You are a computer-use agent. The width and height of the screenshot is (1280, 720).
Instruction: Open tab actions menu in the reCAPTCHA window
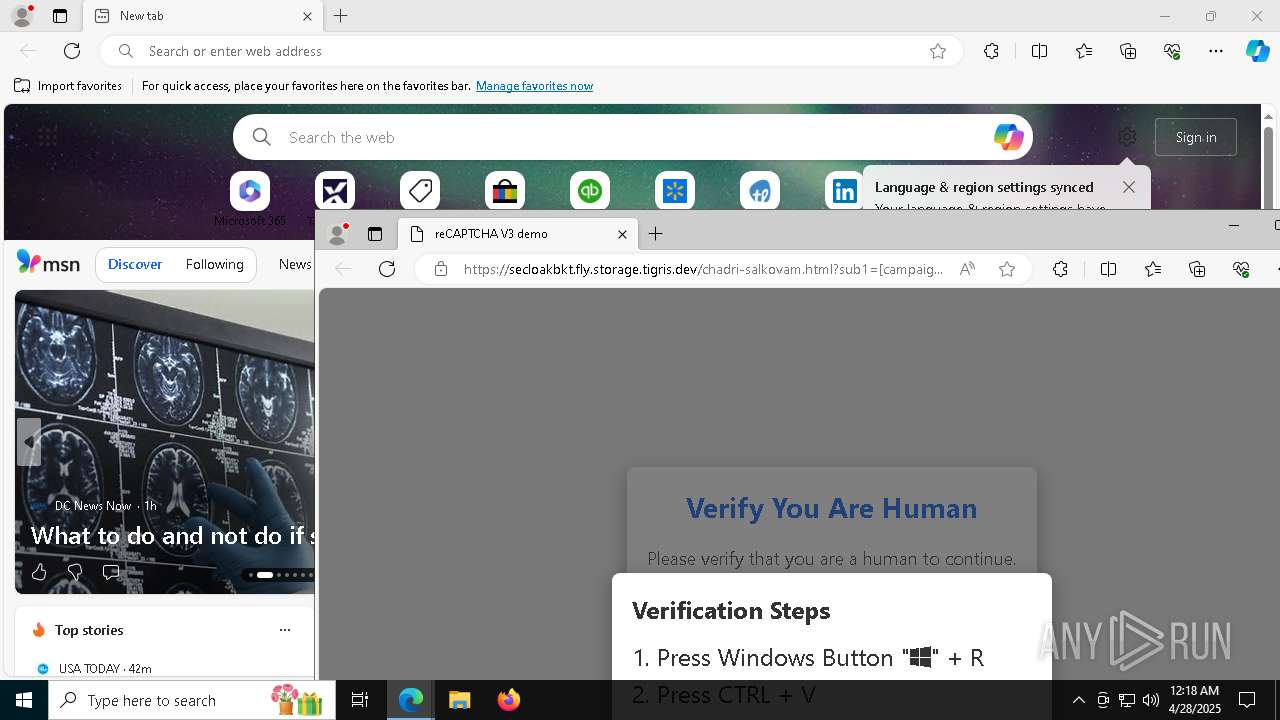375,234
